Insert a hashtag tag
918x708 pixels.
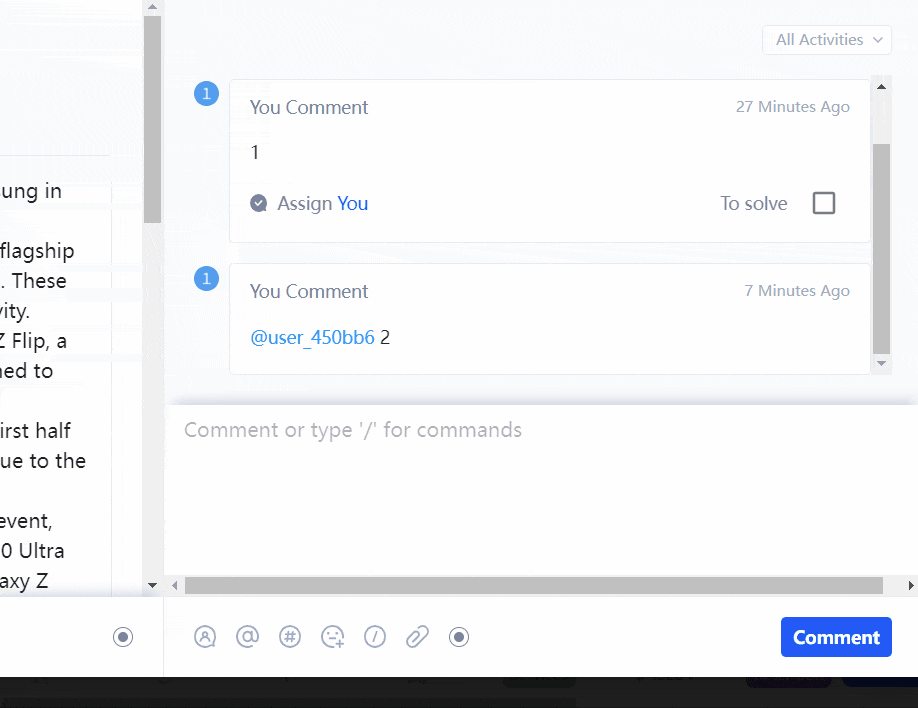pyautogui.click(x=290, y=637)
